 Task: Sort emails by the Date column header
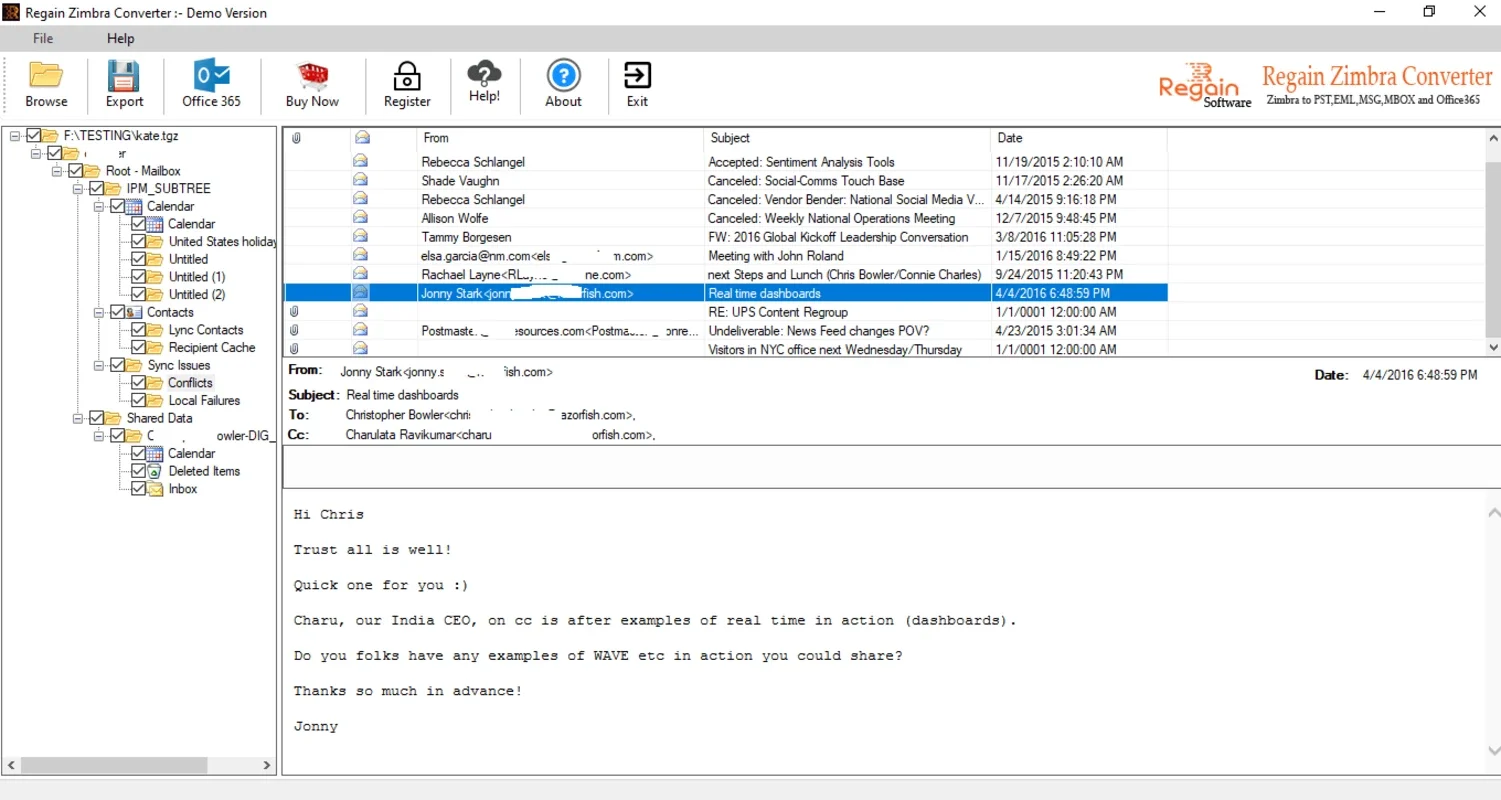pos(1079,138)
